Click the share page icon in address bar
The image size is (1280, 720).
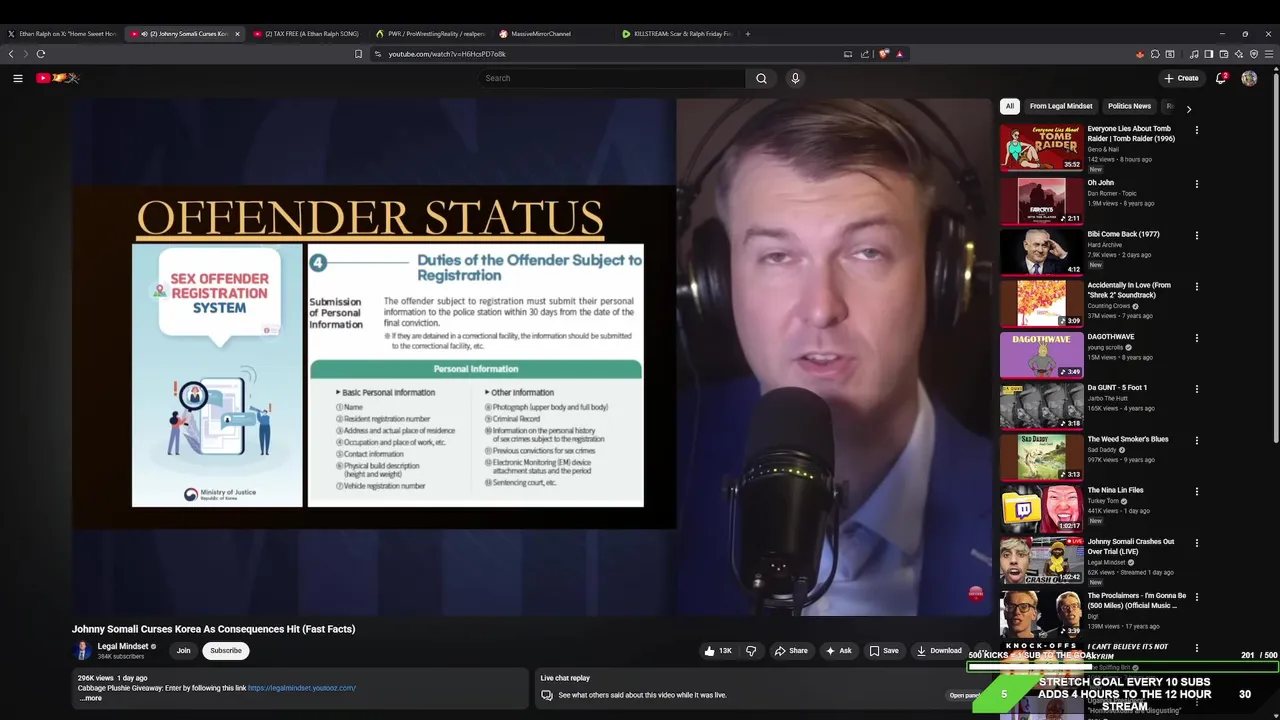(865, 54)
